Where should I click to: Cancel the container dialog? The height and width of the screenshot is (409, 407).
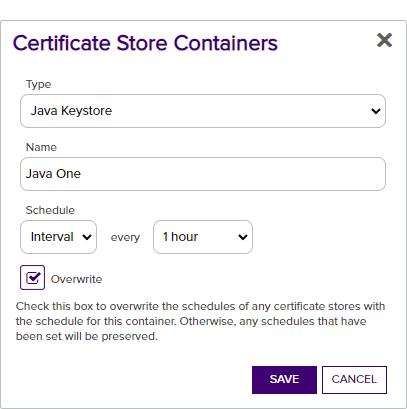tap(354, 380)
